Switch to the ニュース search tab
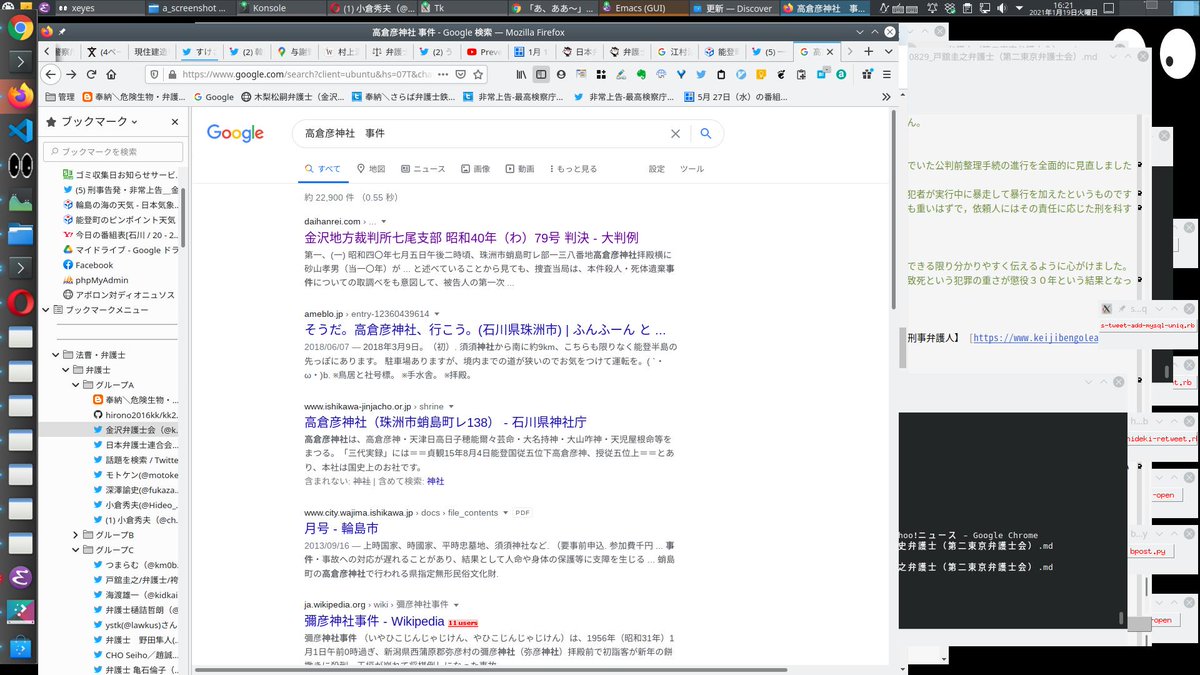Viewport: 1200px width, 675px height. pos(423,169)
